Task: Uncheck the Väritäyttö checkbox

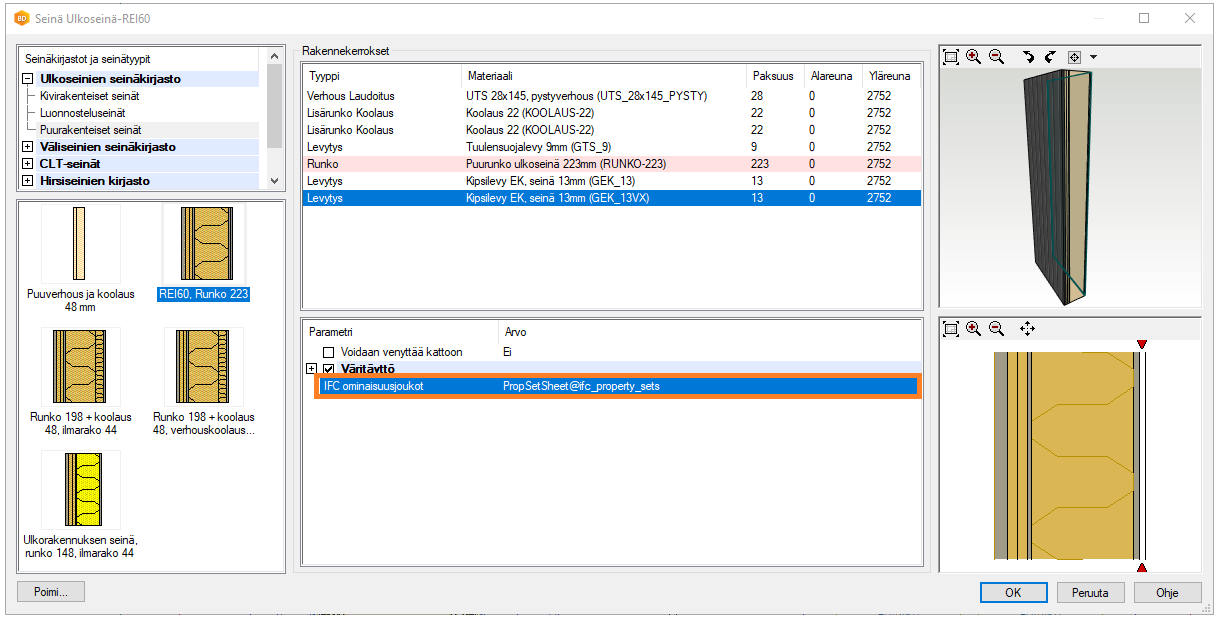Action: [328, 369]
